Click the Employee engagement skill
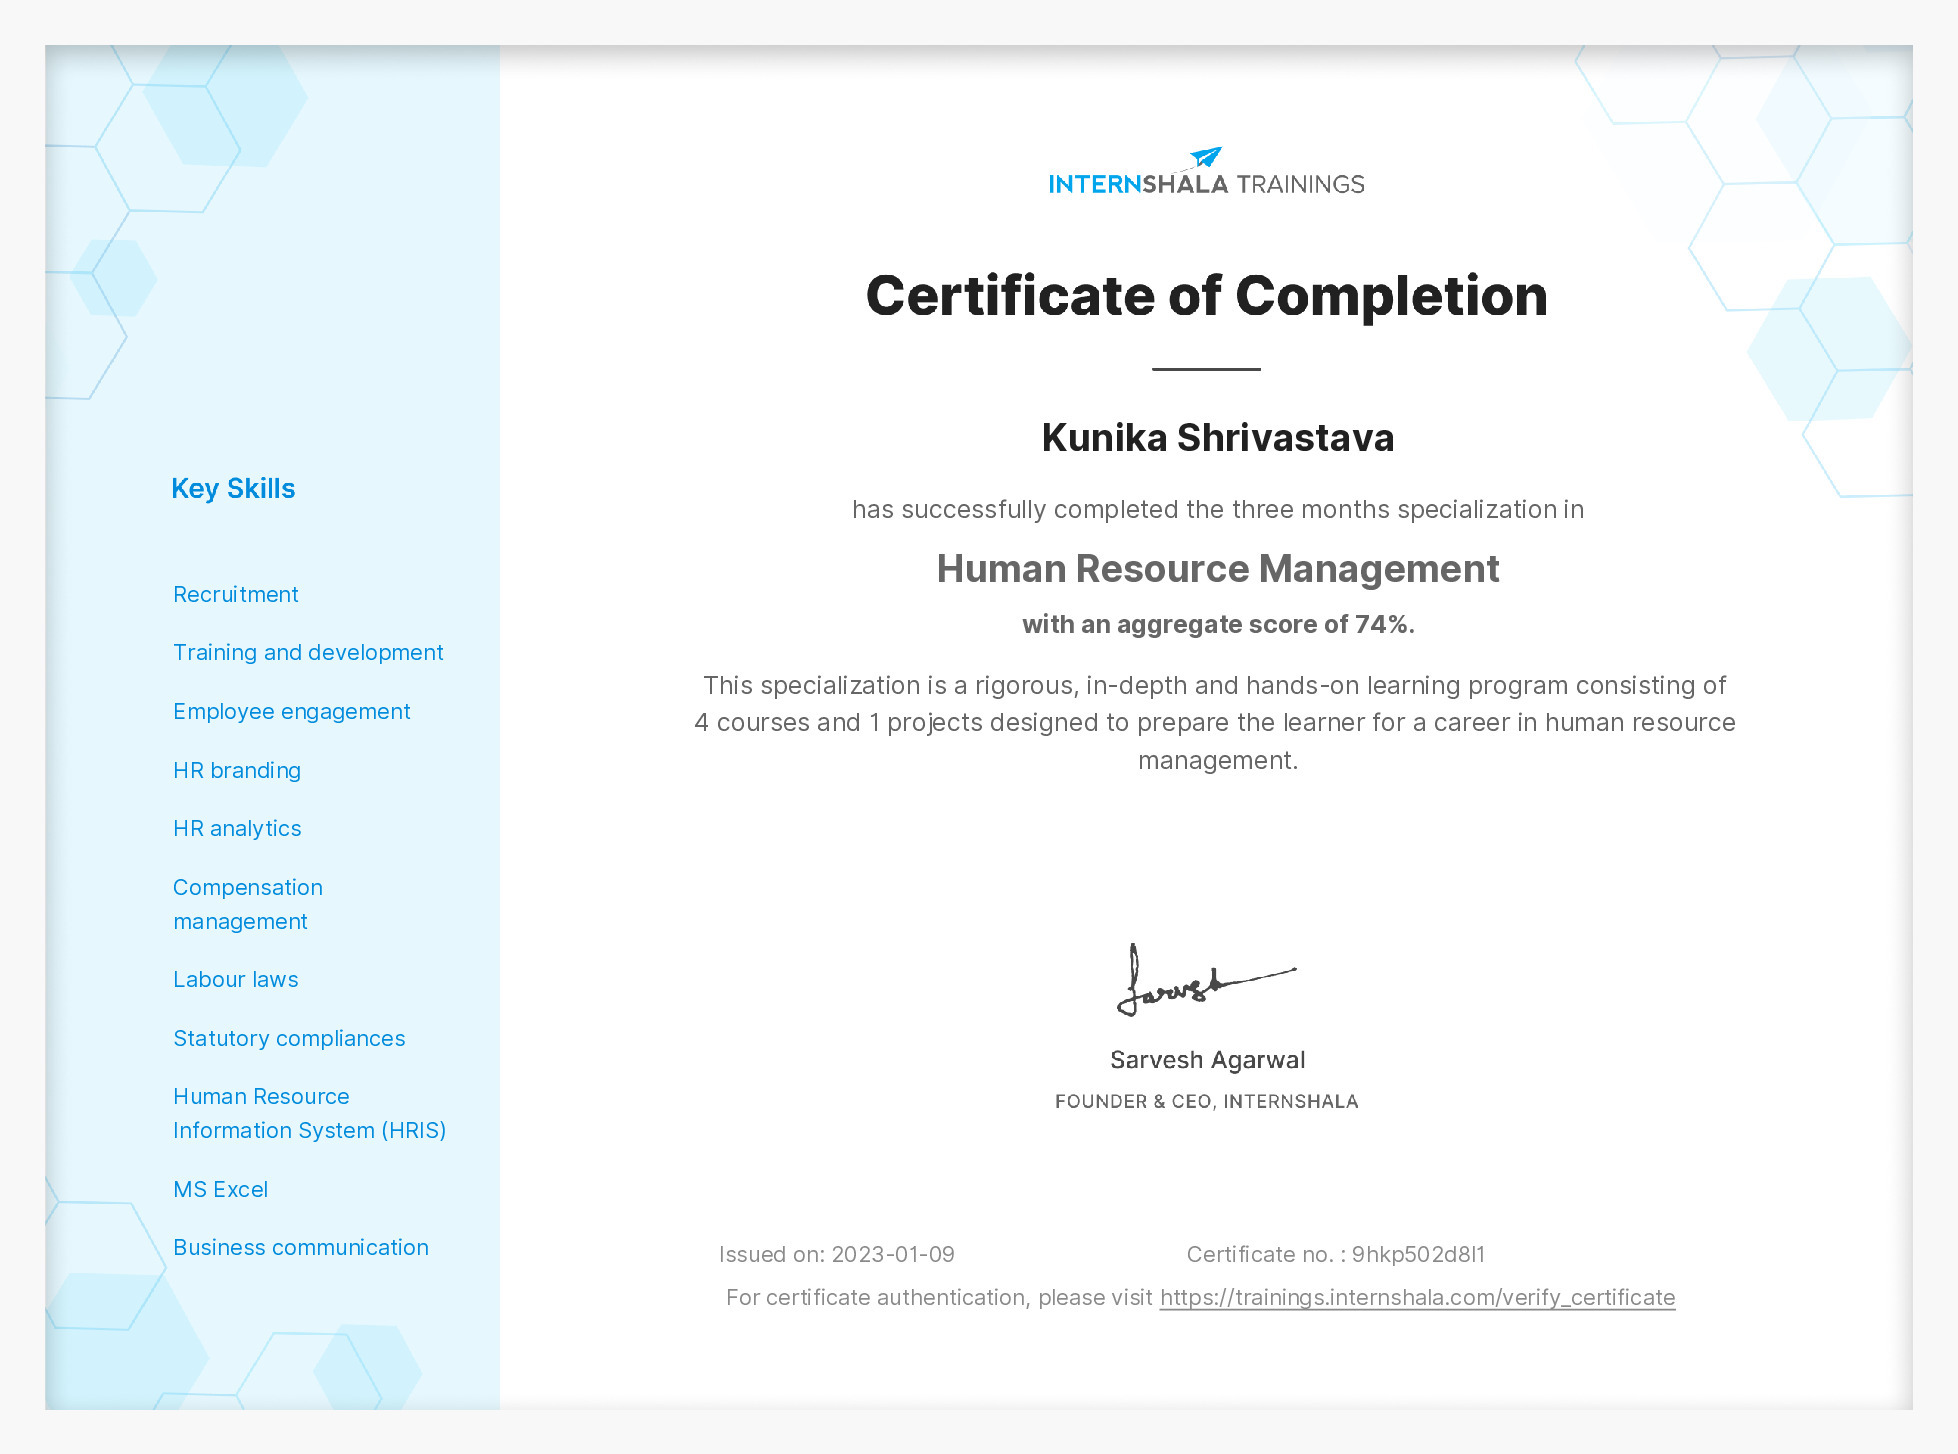Image resolution: width=1958 pixels, height=1454 pixels. (292, 711)
